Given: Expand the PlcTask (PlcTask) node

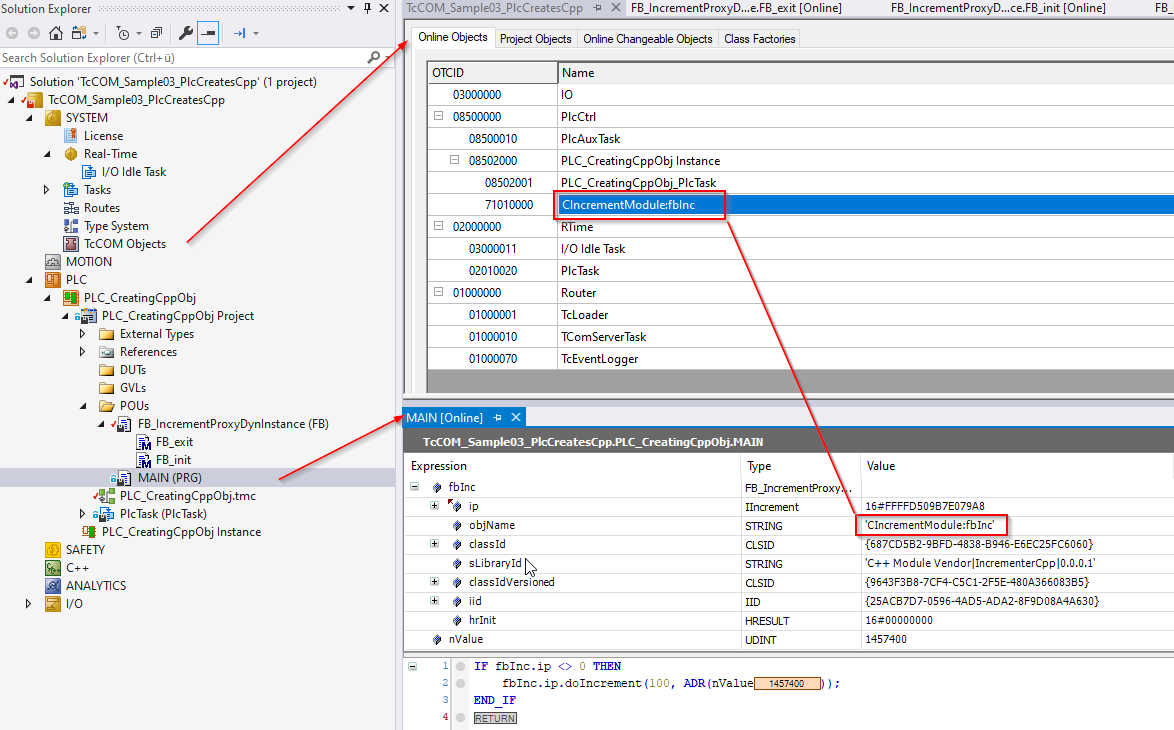Looking at the screenshot, I should pyautogui.click(x=83, y=513).
